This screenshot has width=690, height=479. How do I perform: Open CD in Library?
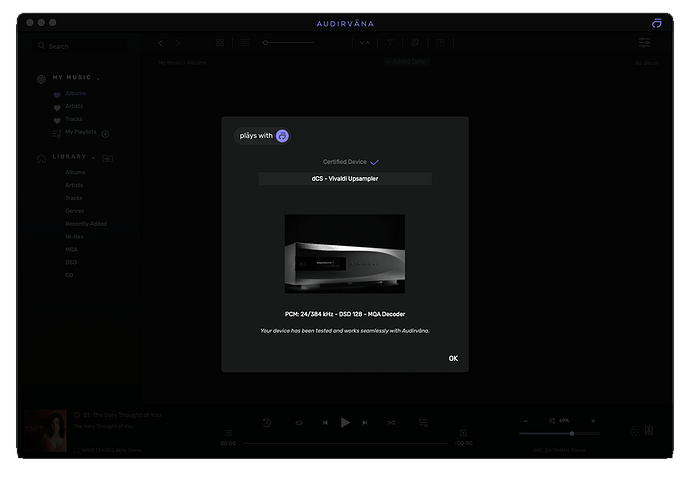tap(69, 275)
